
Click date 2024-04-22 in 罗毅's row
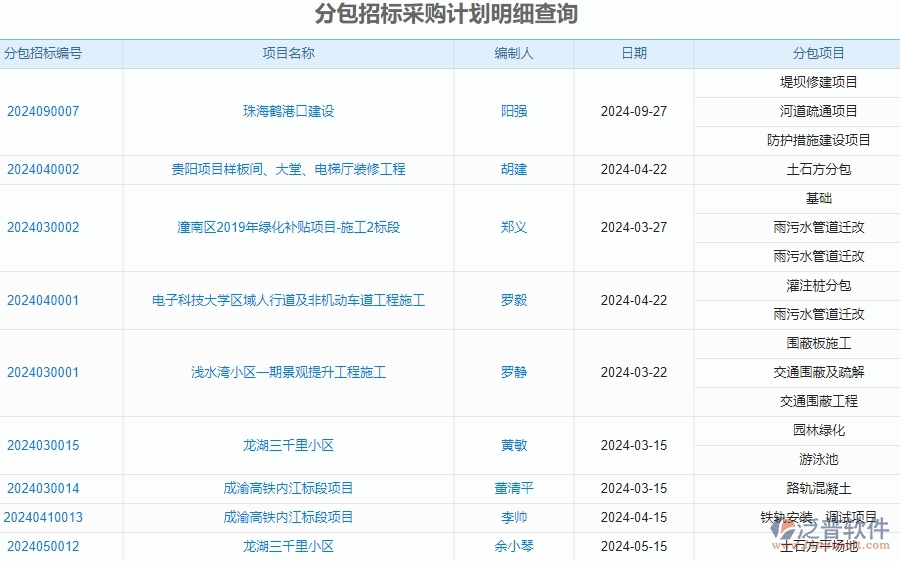tap(634, 300)
